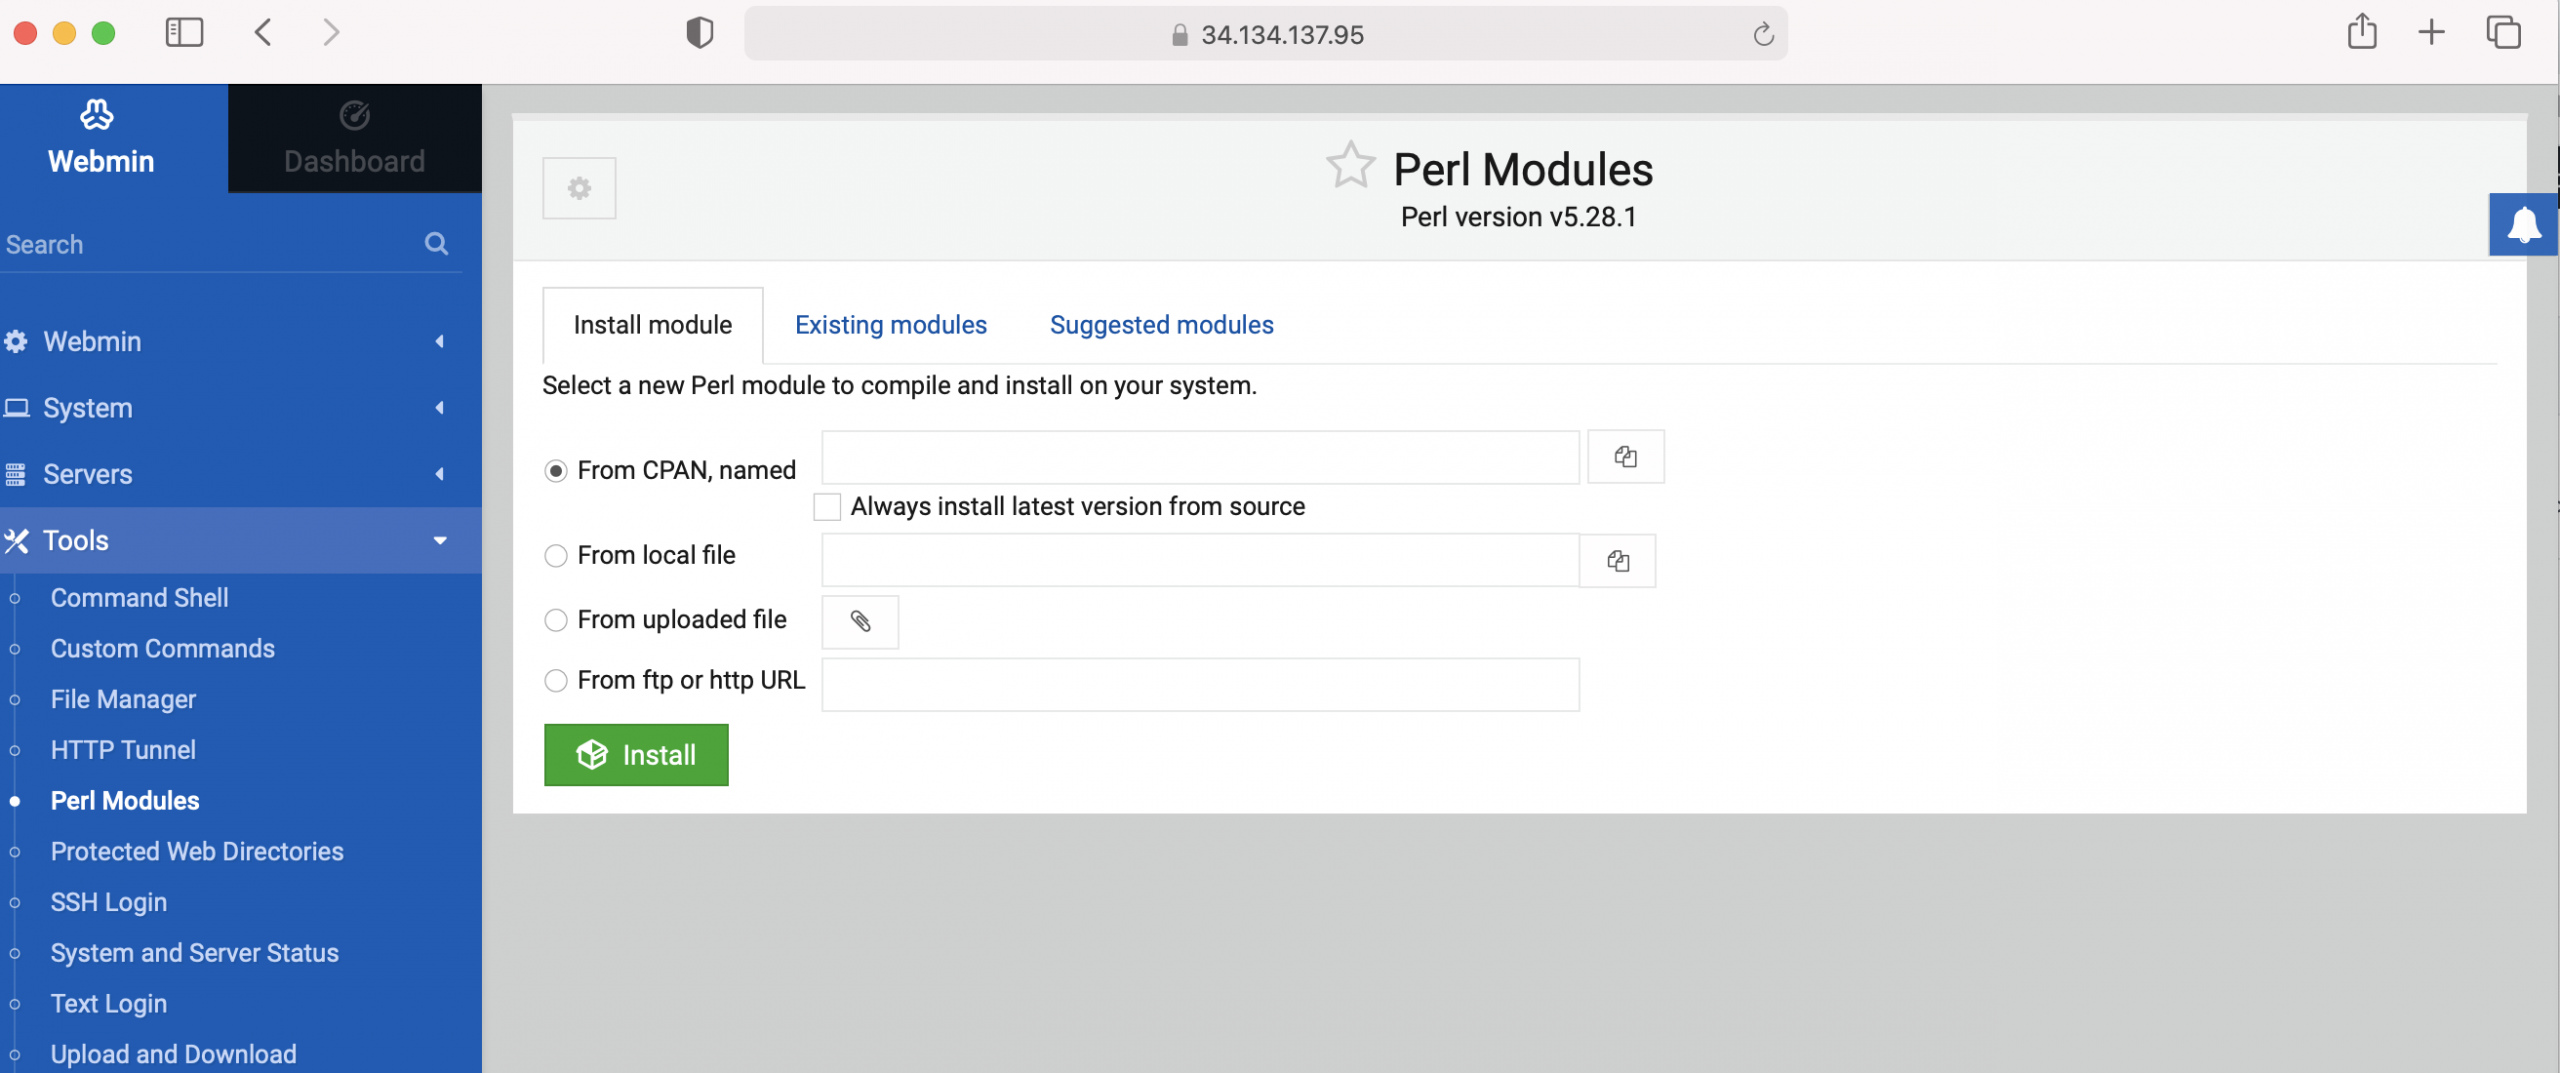
Task: Focus the ftp or http URL field
Action: [x=1200, y=685]
